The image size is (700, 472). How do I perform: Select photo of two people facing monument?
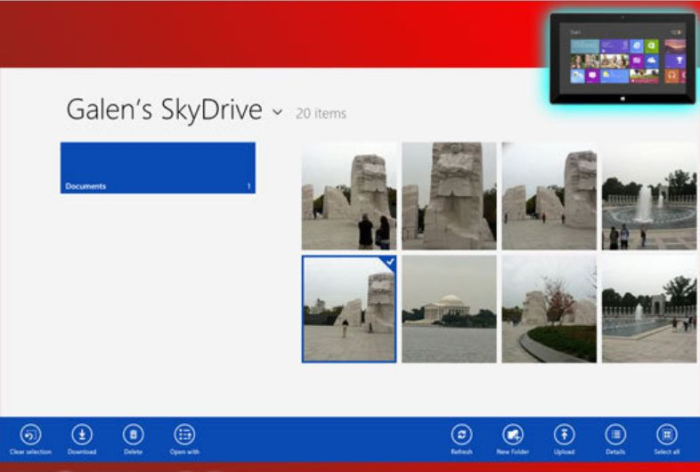(349, 196)
